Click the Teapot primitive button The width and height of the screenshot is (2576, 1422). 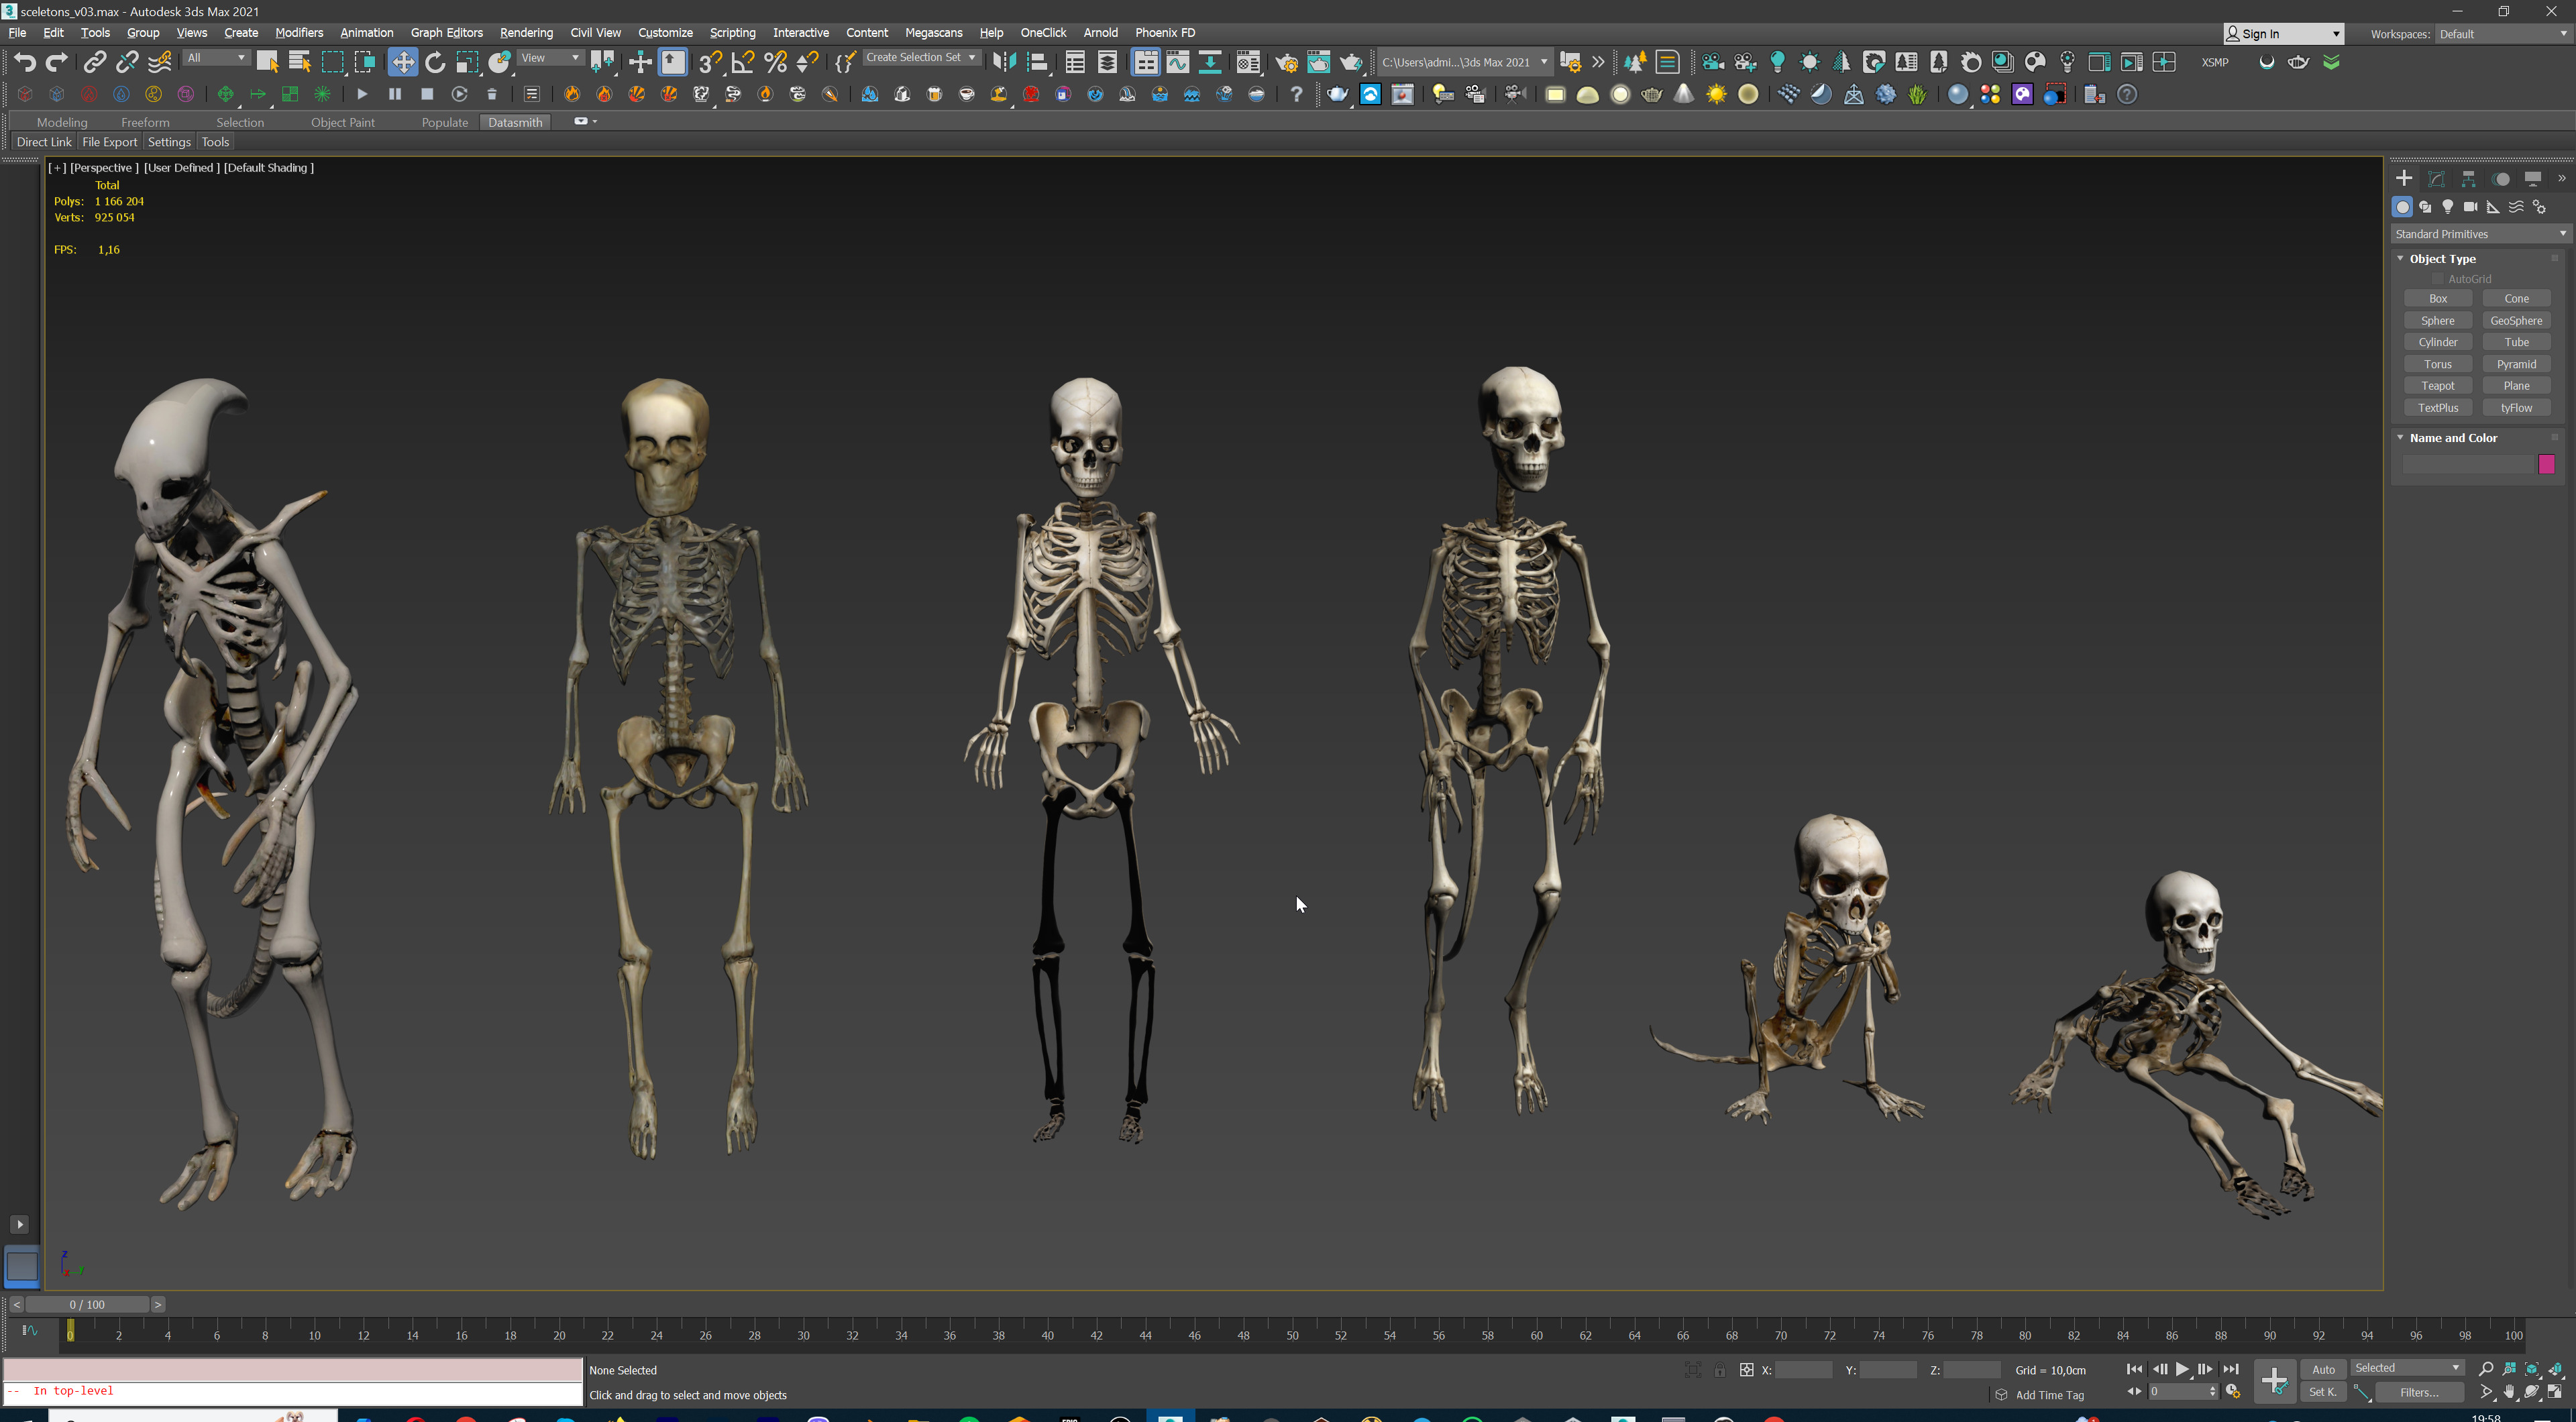(2437, 386)
